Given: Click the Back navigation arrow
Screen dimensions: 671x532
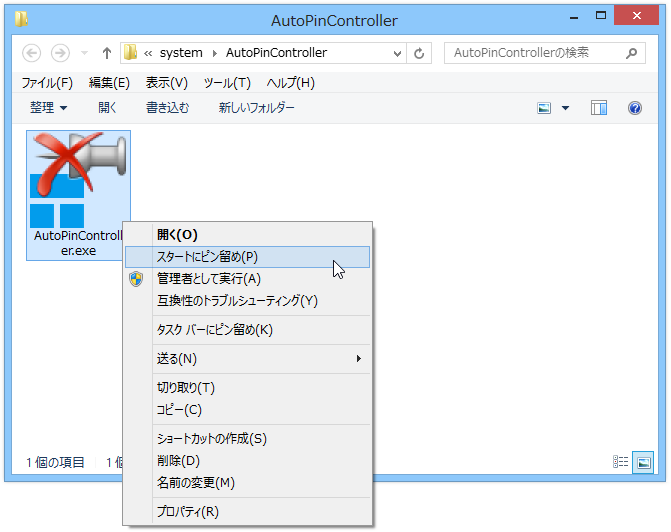Looking at the screenshot, I should [31, 53].
